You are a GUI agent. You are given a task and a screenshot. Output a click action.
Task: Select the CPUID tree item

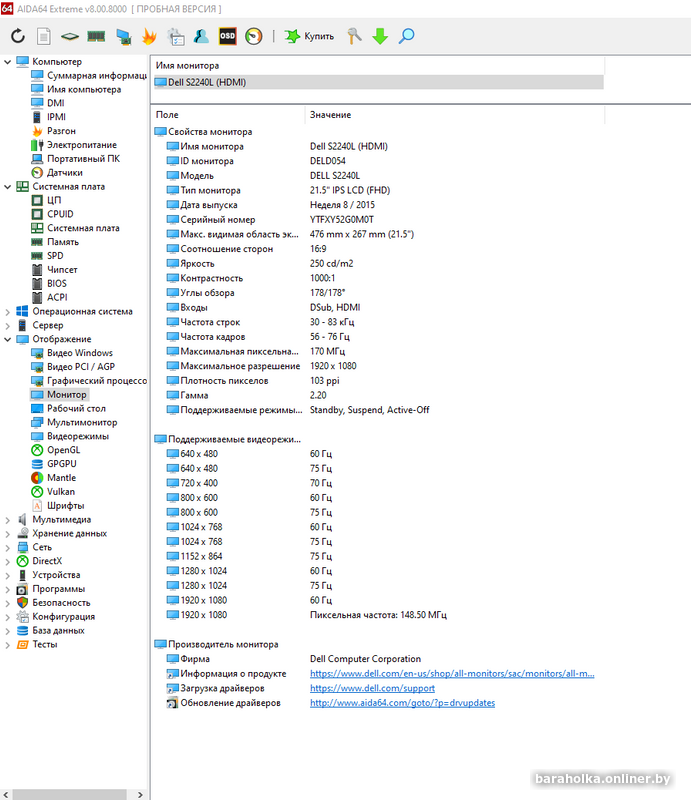(52, 214)
